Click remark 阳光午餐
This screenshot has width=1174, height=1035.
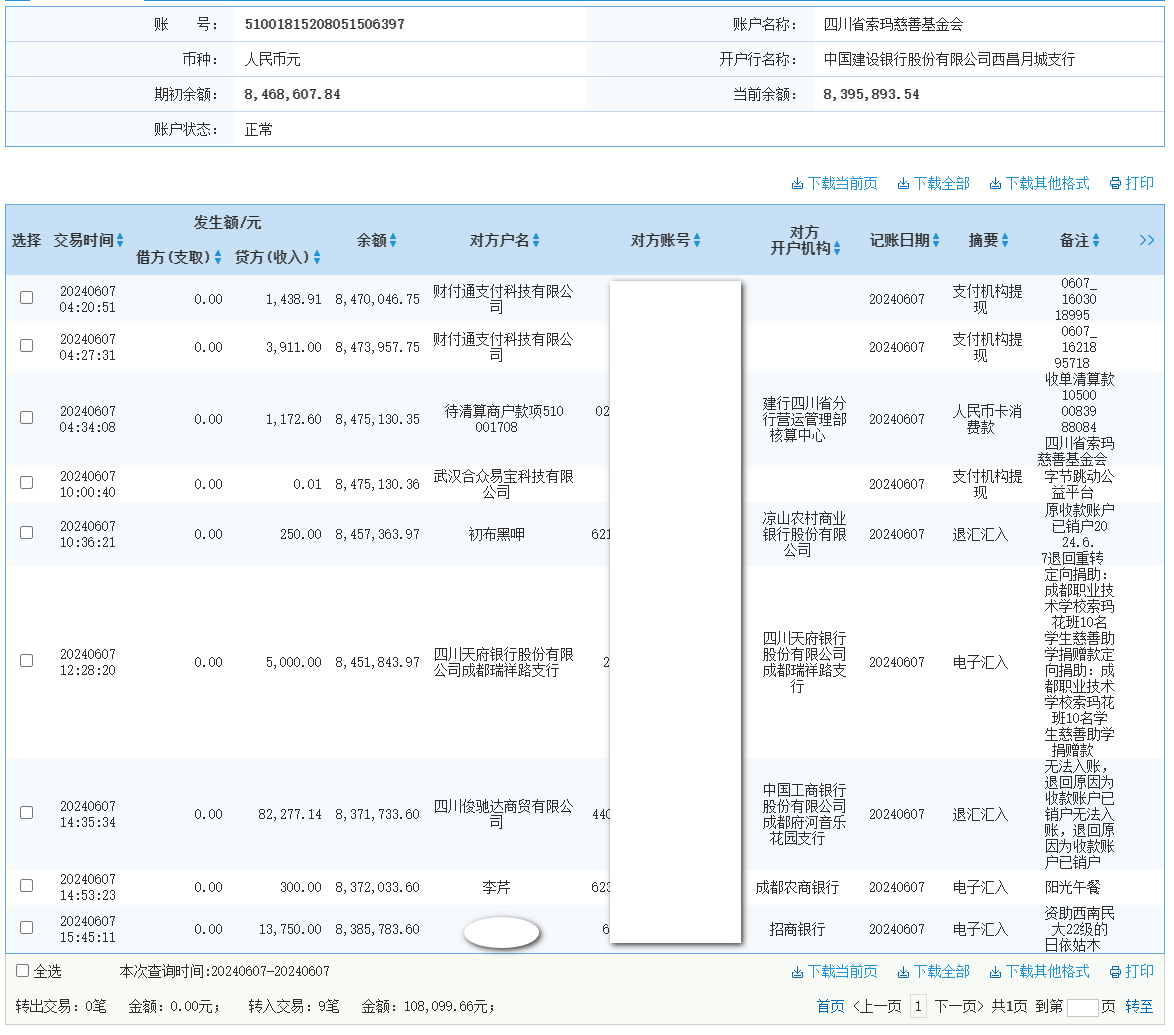click(1072, 887)
